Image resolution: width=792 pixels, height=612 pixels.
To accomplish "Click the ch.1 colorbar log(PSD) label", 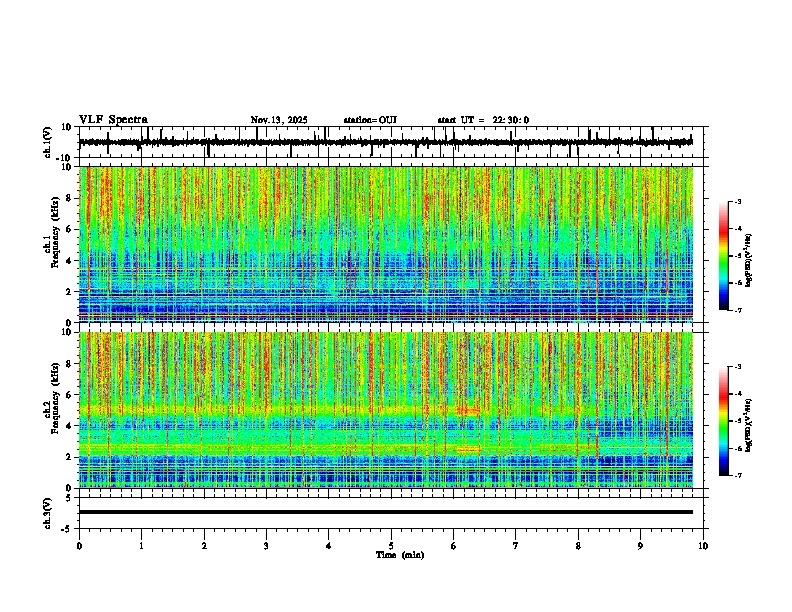I will pos(748,261).
